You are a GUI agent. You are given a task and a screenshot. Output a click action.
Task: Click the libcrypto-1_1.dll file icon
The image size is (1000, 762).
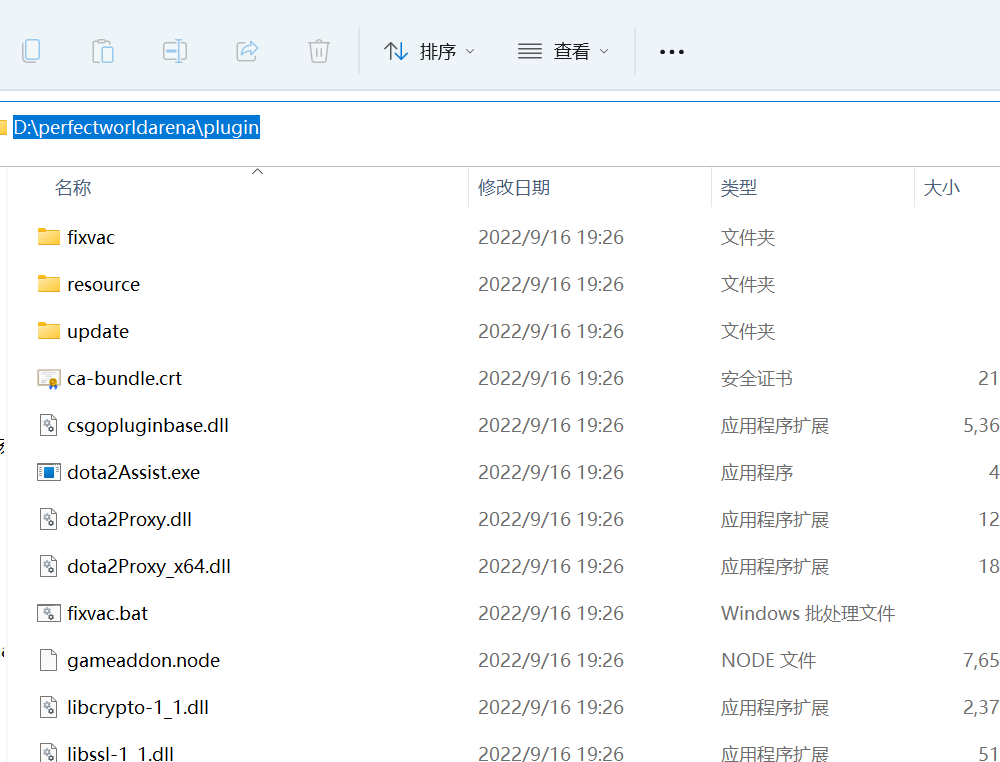[48, 707]
